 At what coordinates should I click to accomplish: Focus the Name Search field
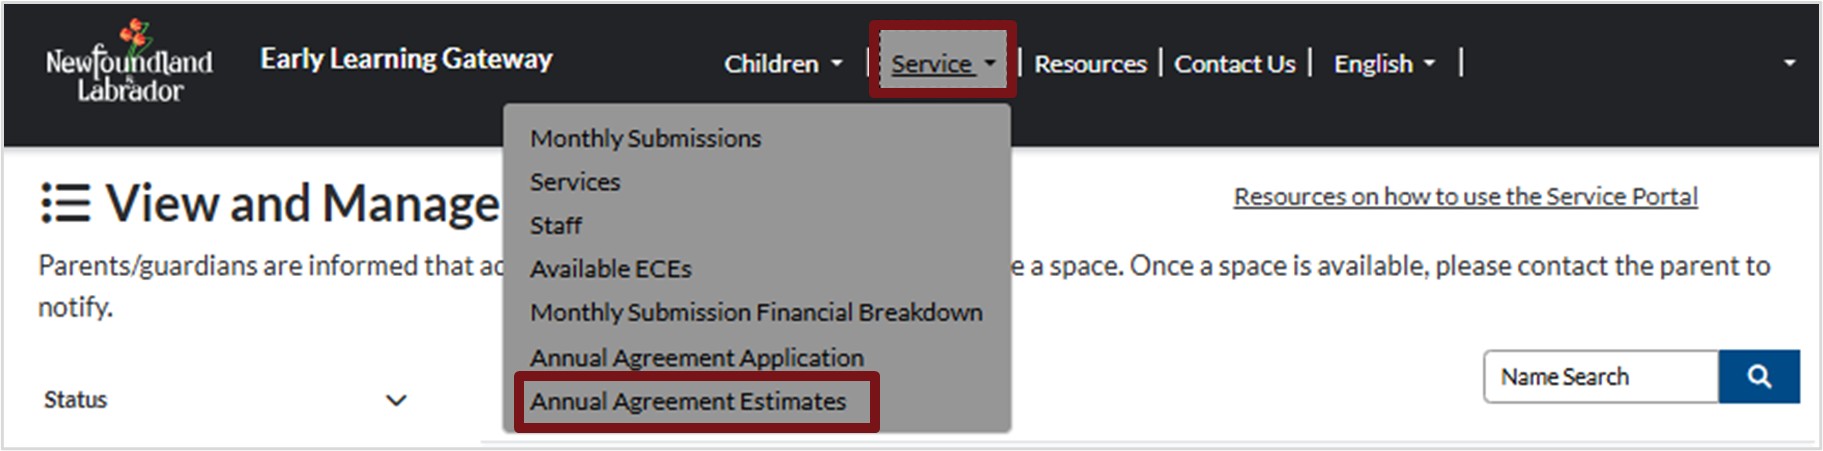pos(1600,377)
